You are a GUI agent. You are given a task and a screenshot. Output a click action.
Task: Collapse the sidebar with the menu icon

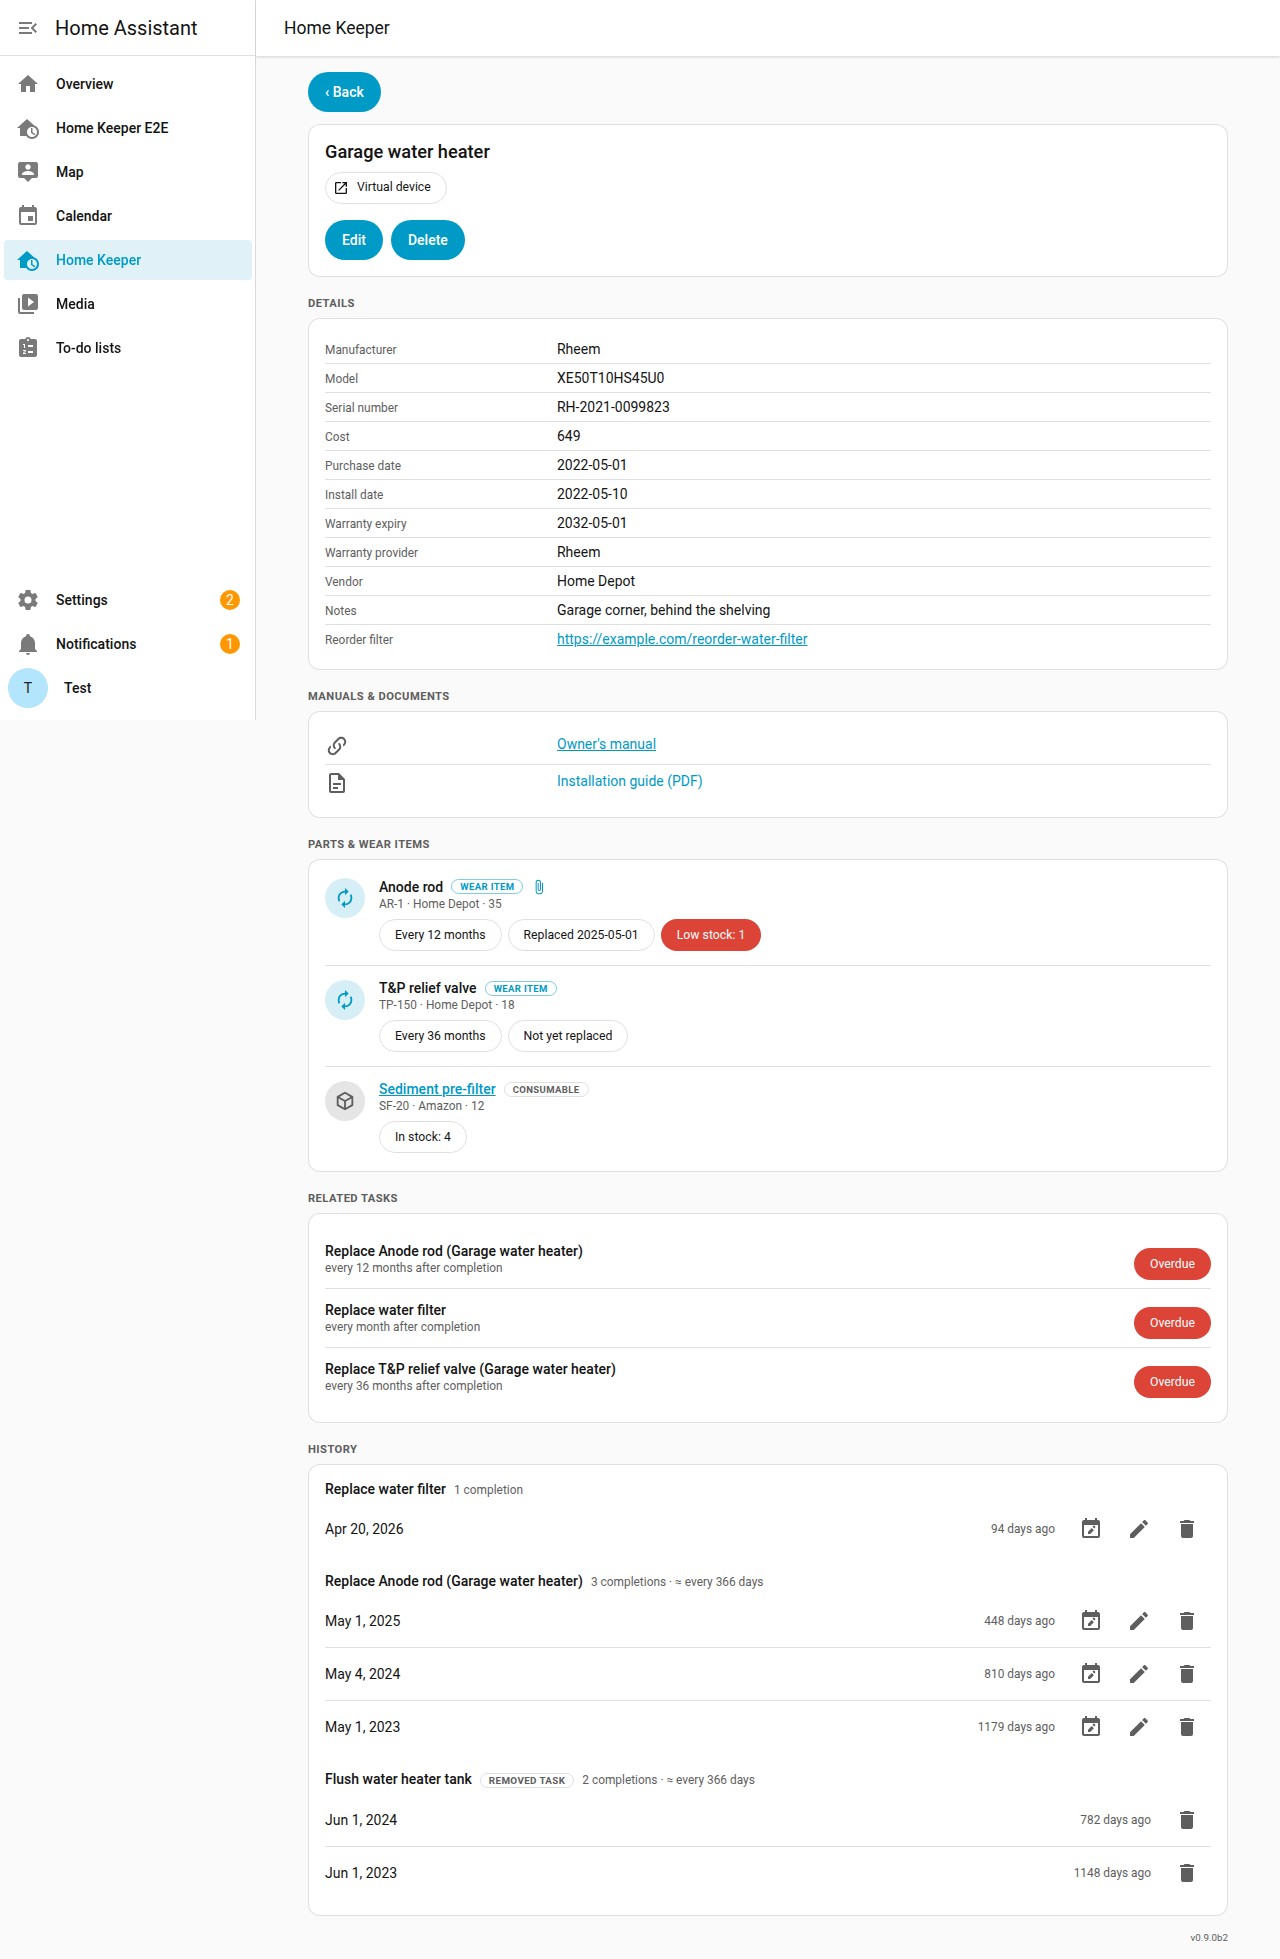[28, 28]
